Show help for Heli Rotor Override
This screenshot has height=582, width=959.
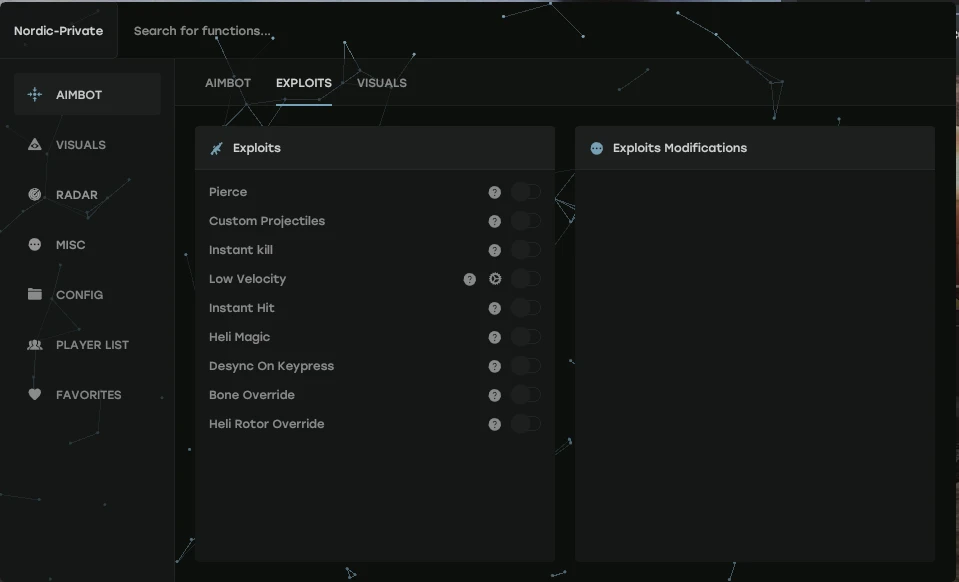click(x=495, y=425)
